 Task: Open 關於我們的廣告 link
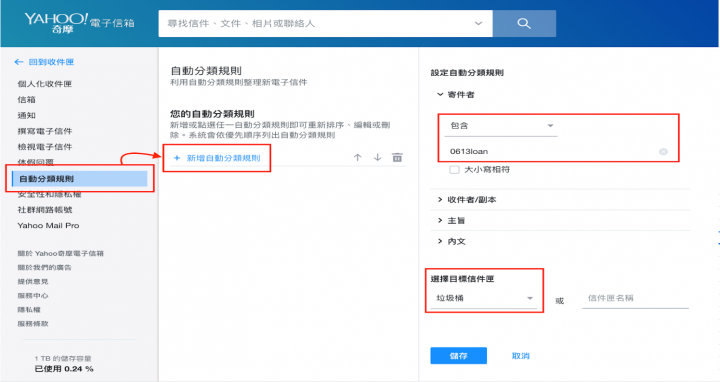pos(45,267)
